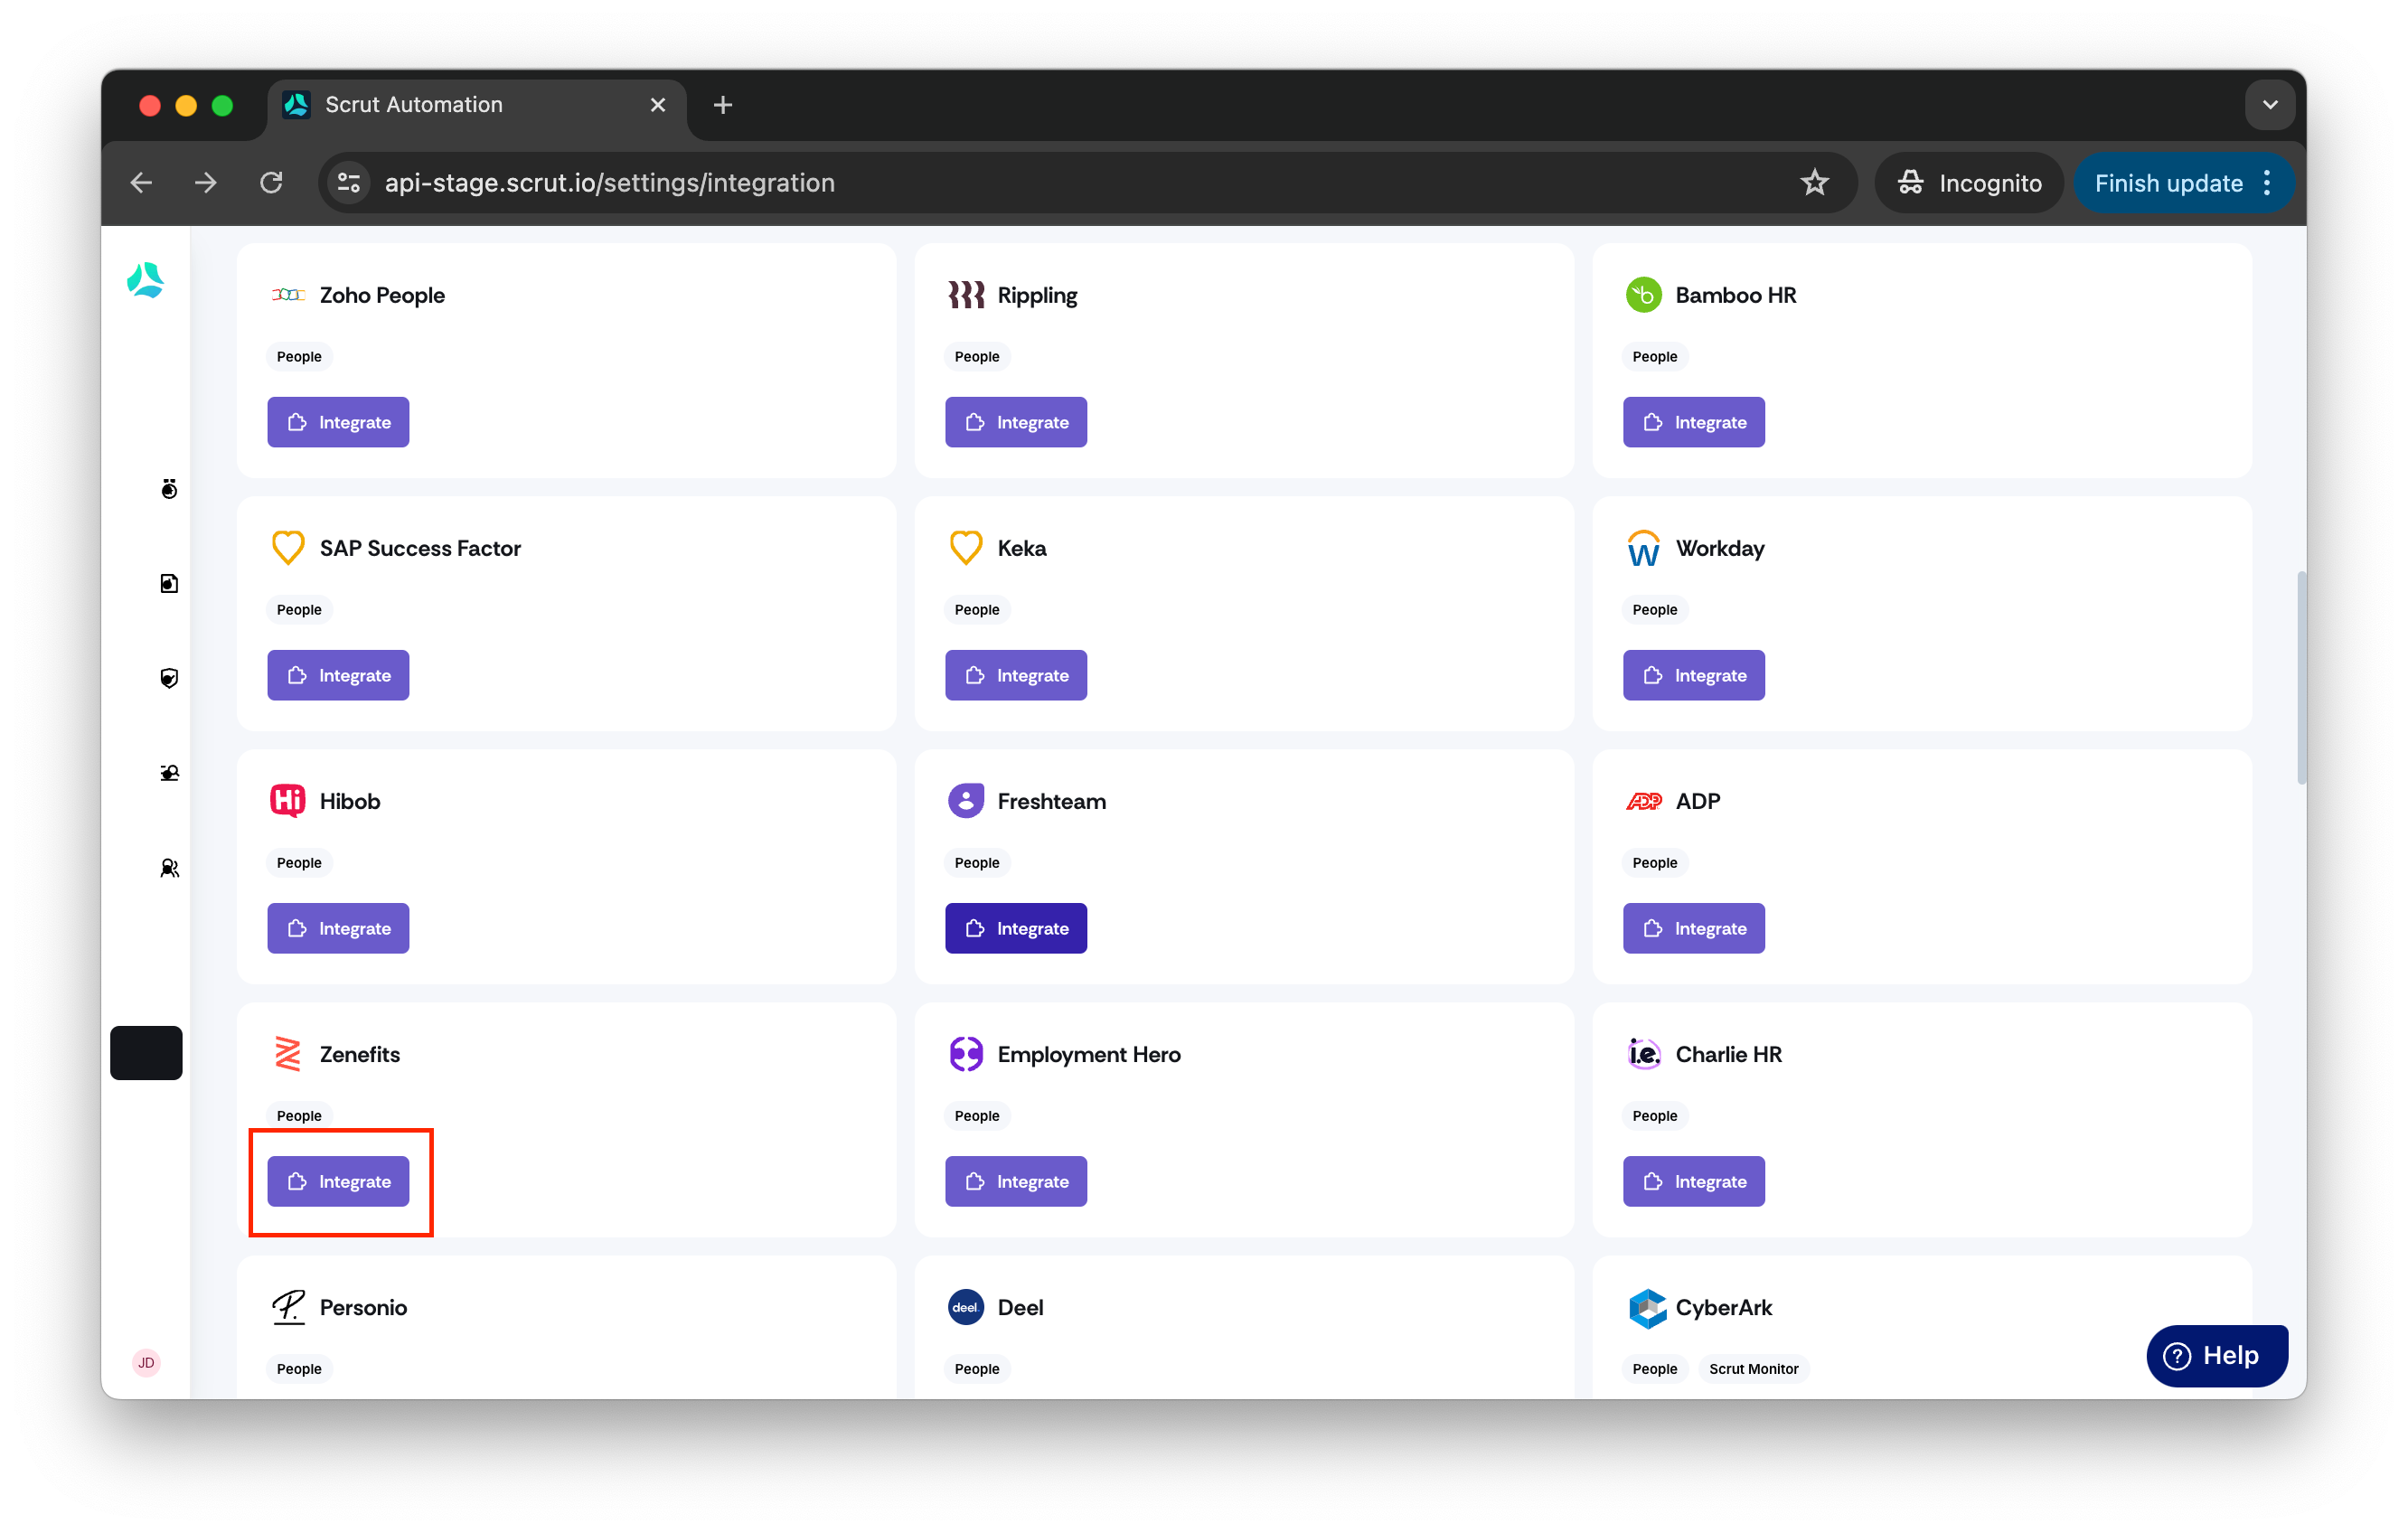Click the Scrut Monitor tag on CyberArk
The image size is (2408, 1533).
click(x=1753, y=1368)
